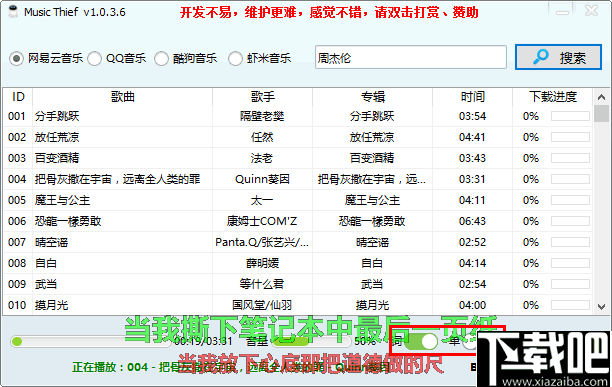612x387 pixels.
Task: Select the 网易云音乐 radio button
Action: click(x=16, y=59)
